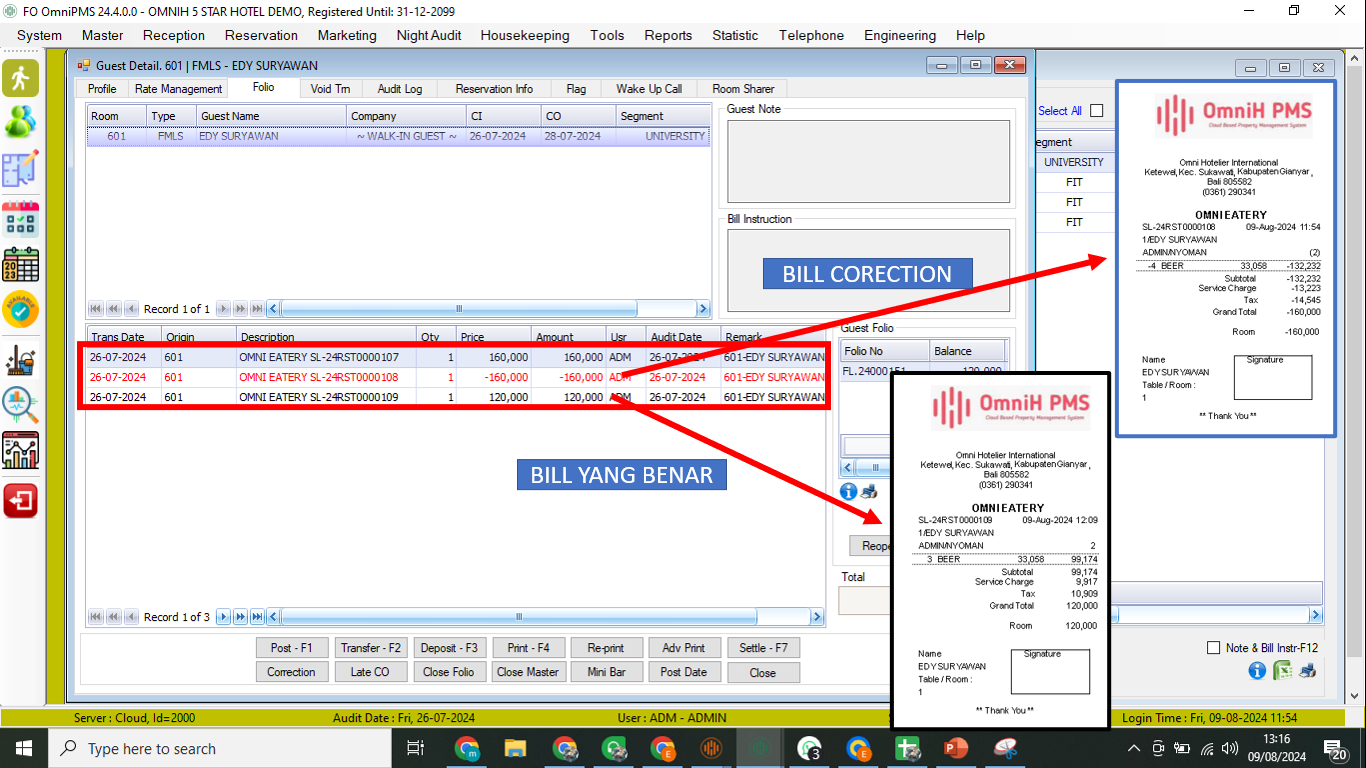The width and height of the screenshot is (1366, 768).
Task: Click the Available badge sidebar icon
Action: tap(20, 310)
